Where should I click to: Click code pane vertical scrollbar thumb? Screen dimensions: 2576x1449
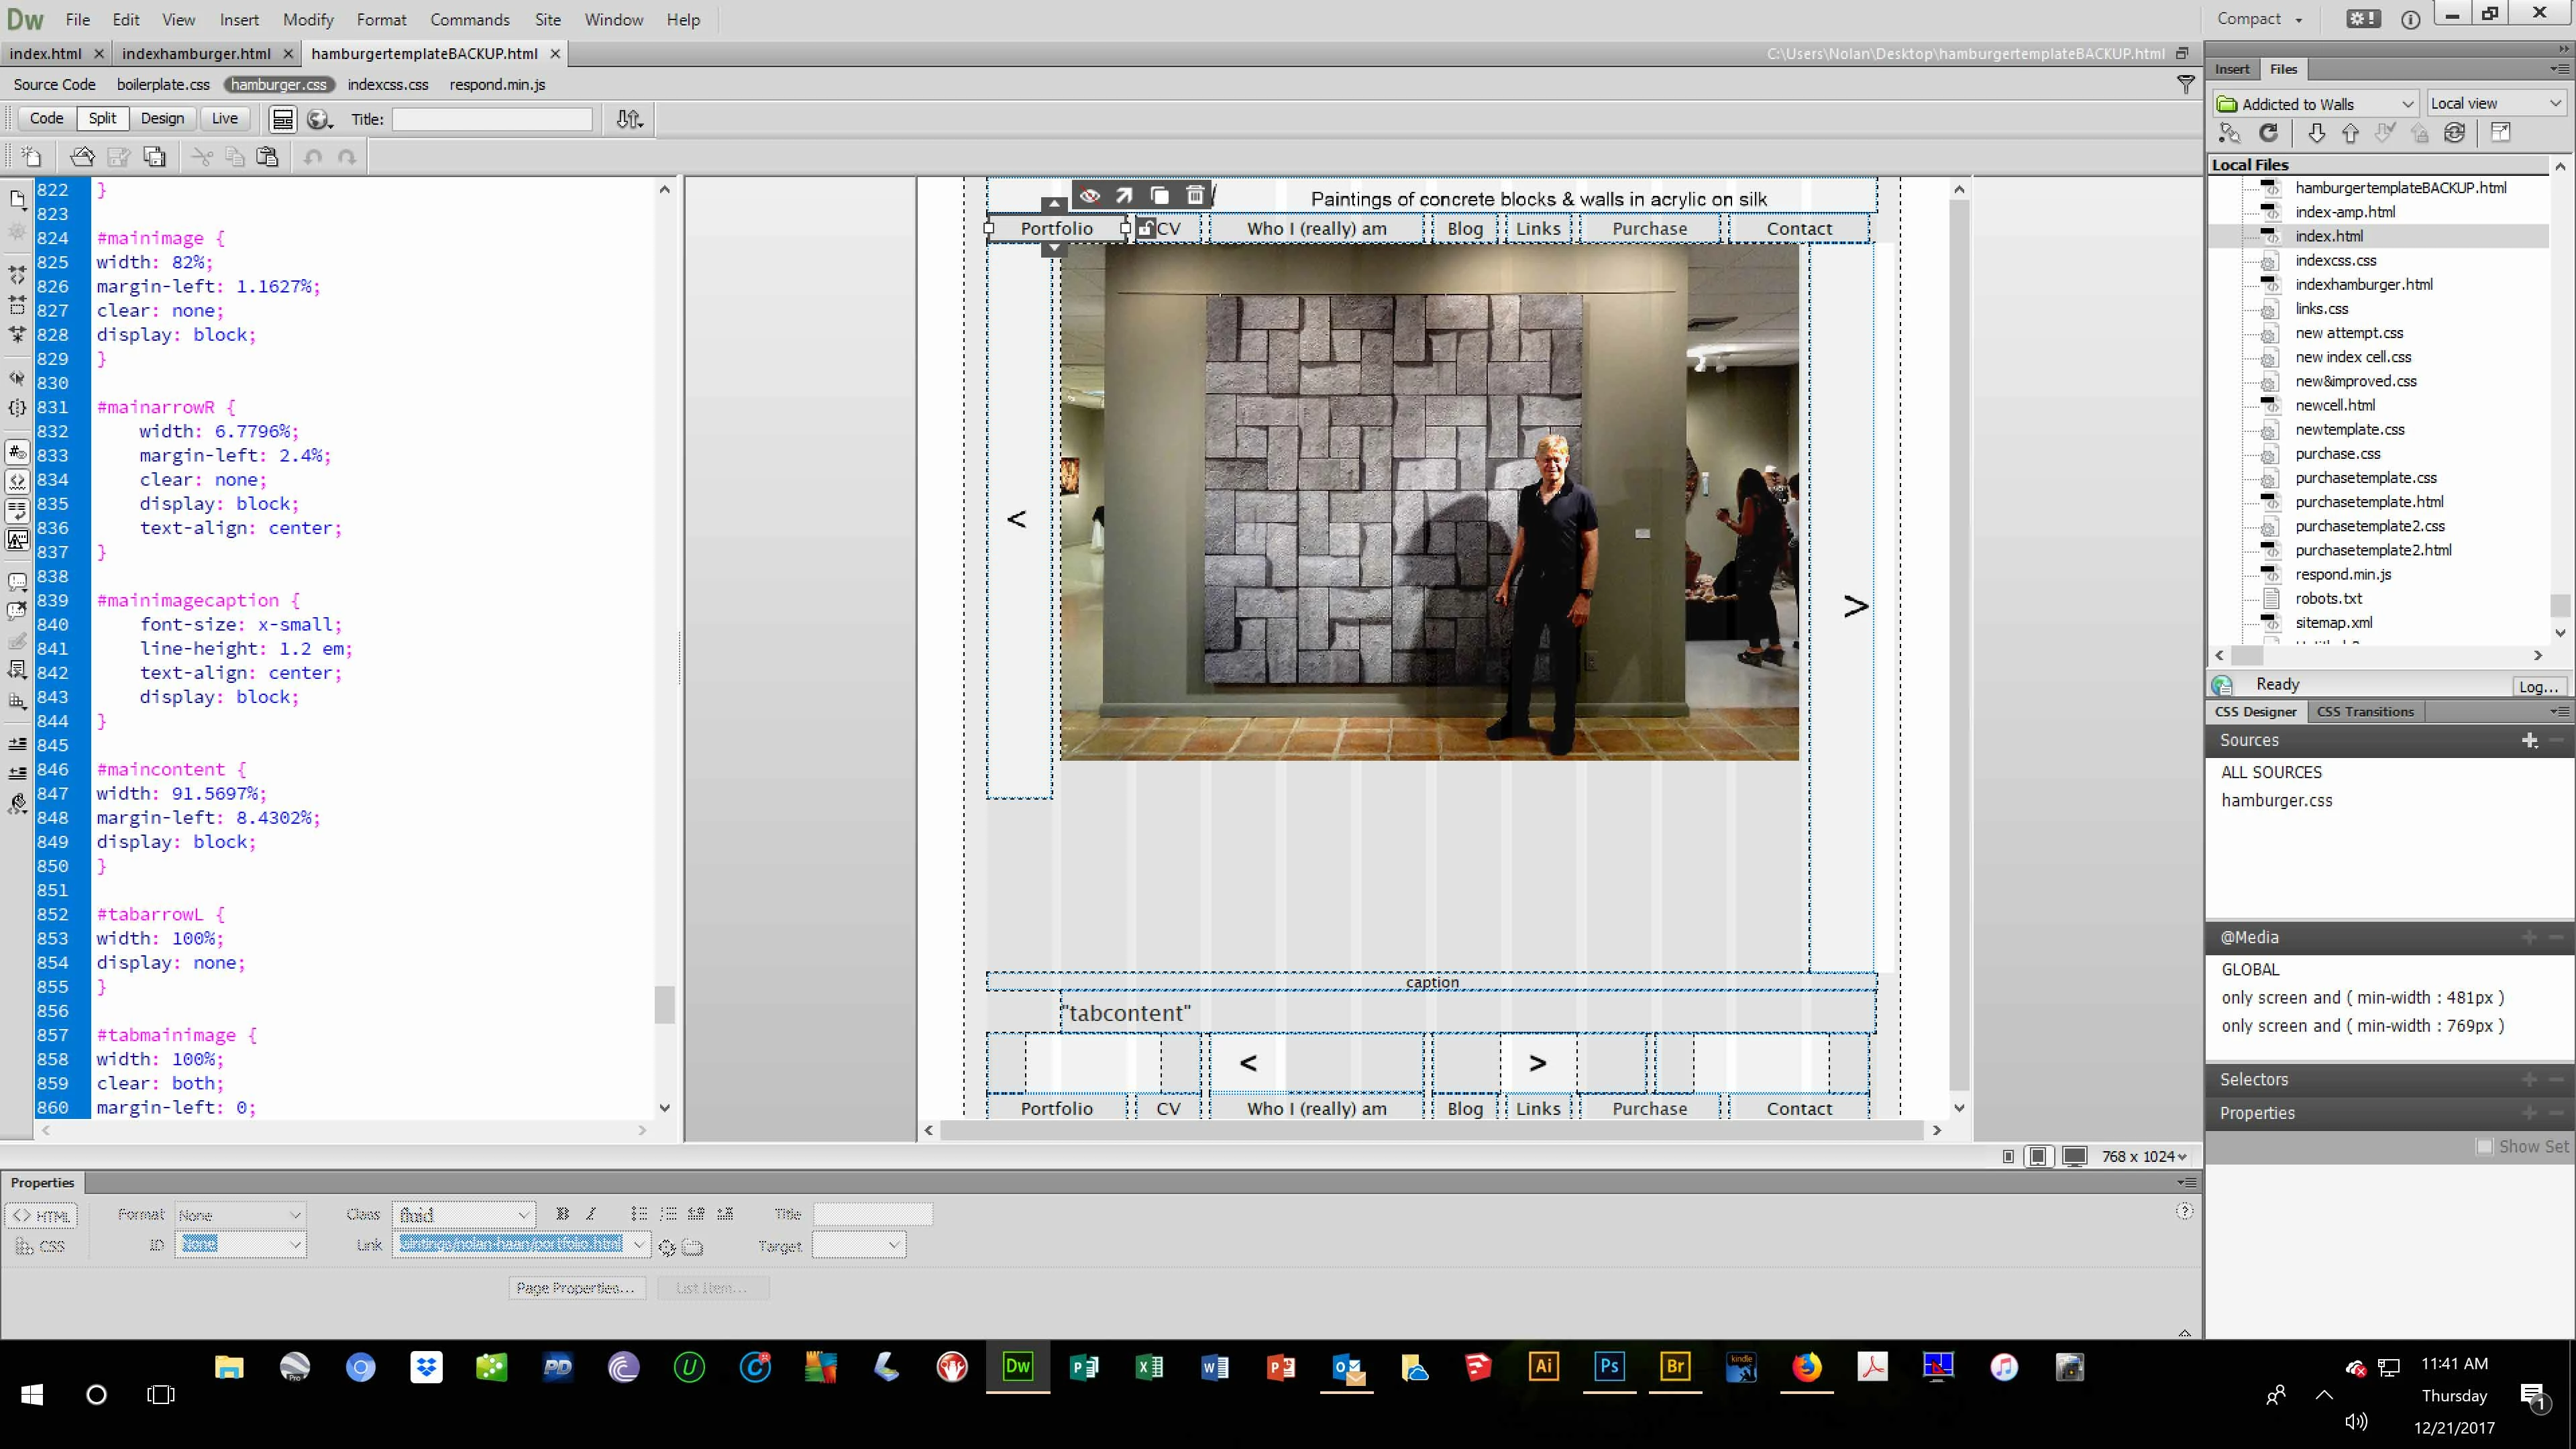coord(664,1004)
